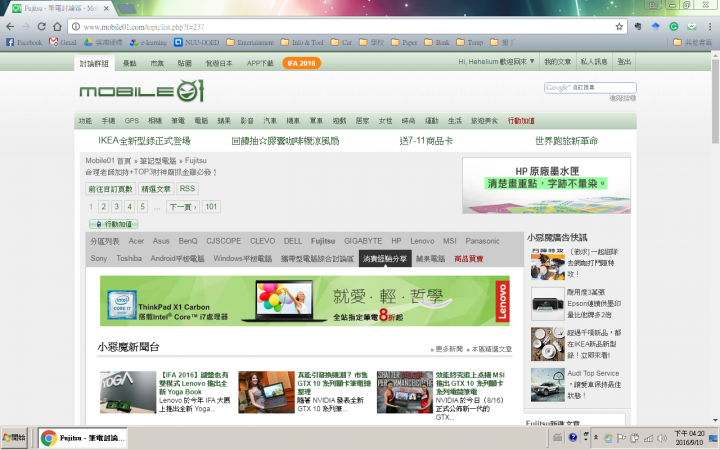Open the 行動加值 red nav item

coord(521,121)
